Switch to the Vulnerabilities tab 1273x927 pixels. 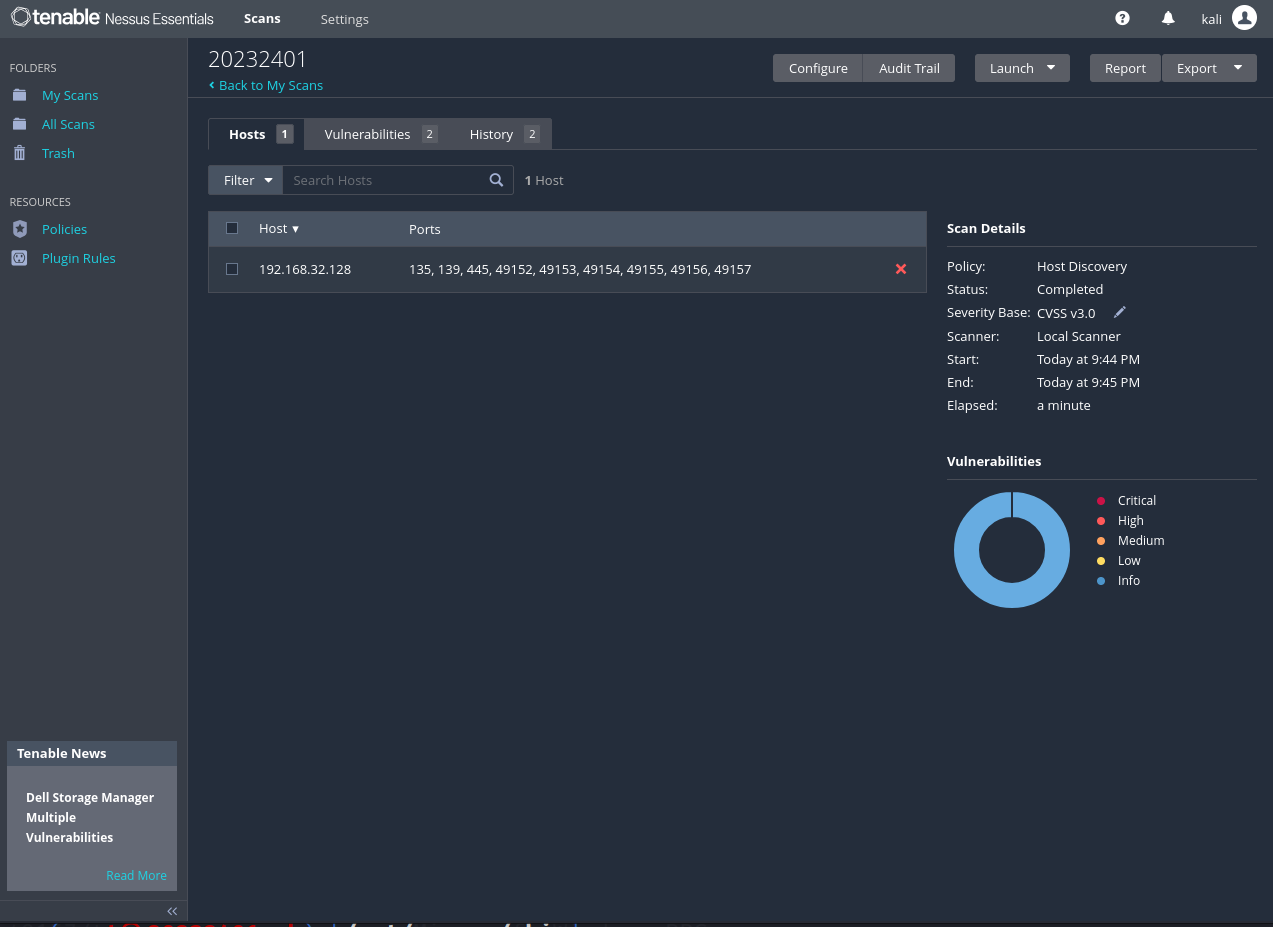(x=380, y=134)
